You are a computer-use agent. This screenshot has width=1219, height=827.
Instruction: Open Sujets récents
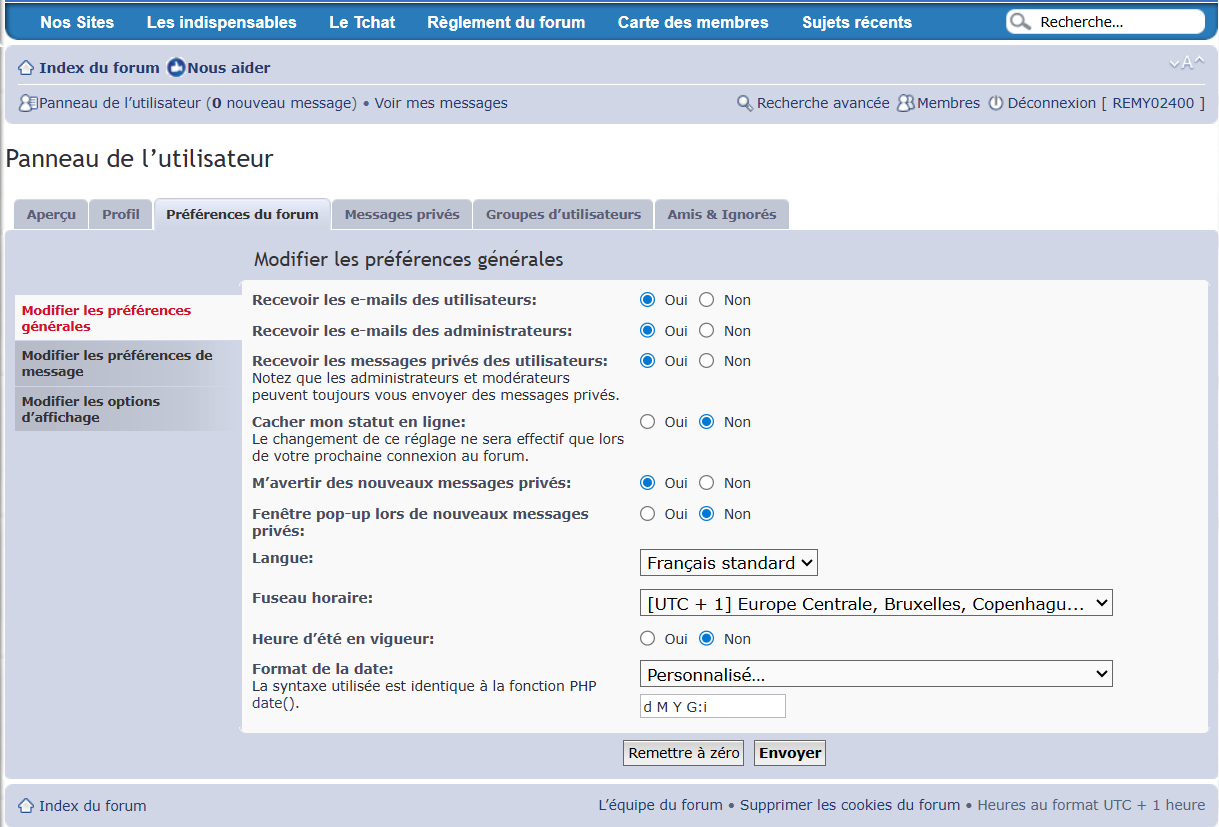(857, 22)
